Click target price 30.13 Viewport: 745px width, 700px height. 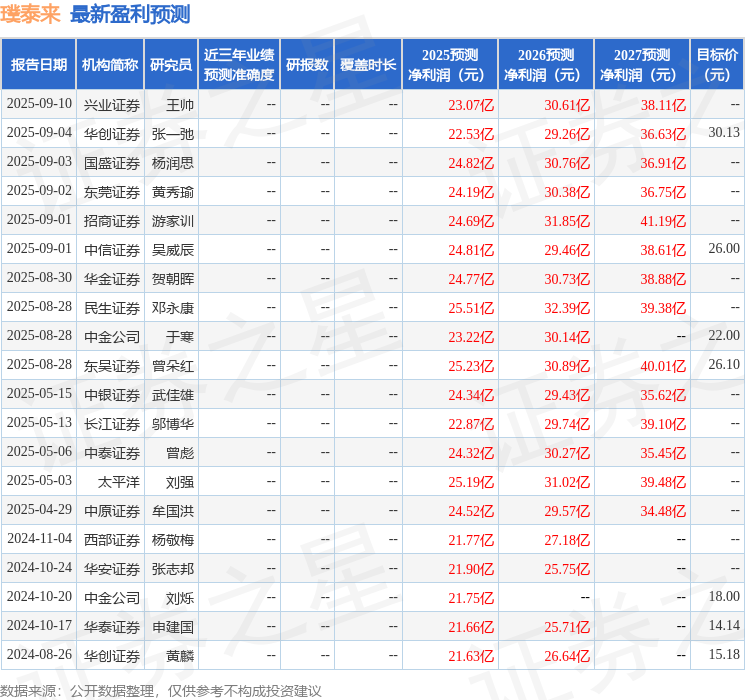(724, 133)
